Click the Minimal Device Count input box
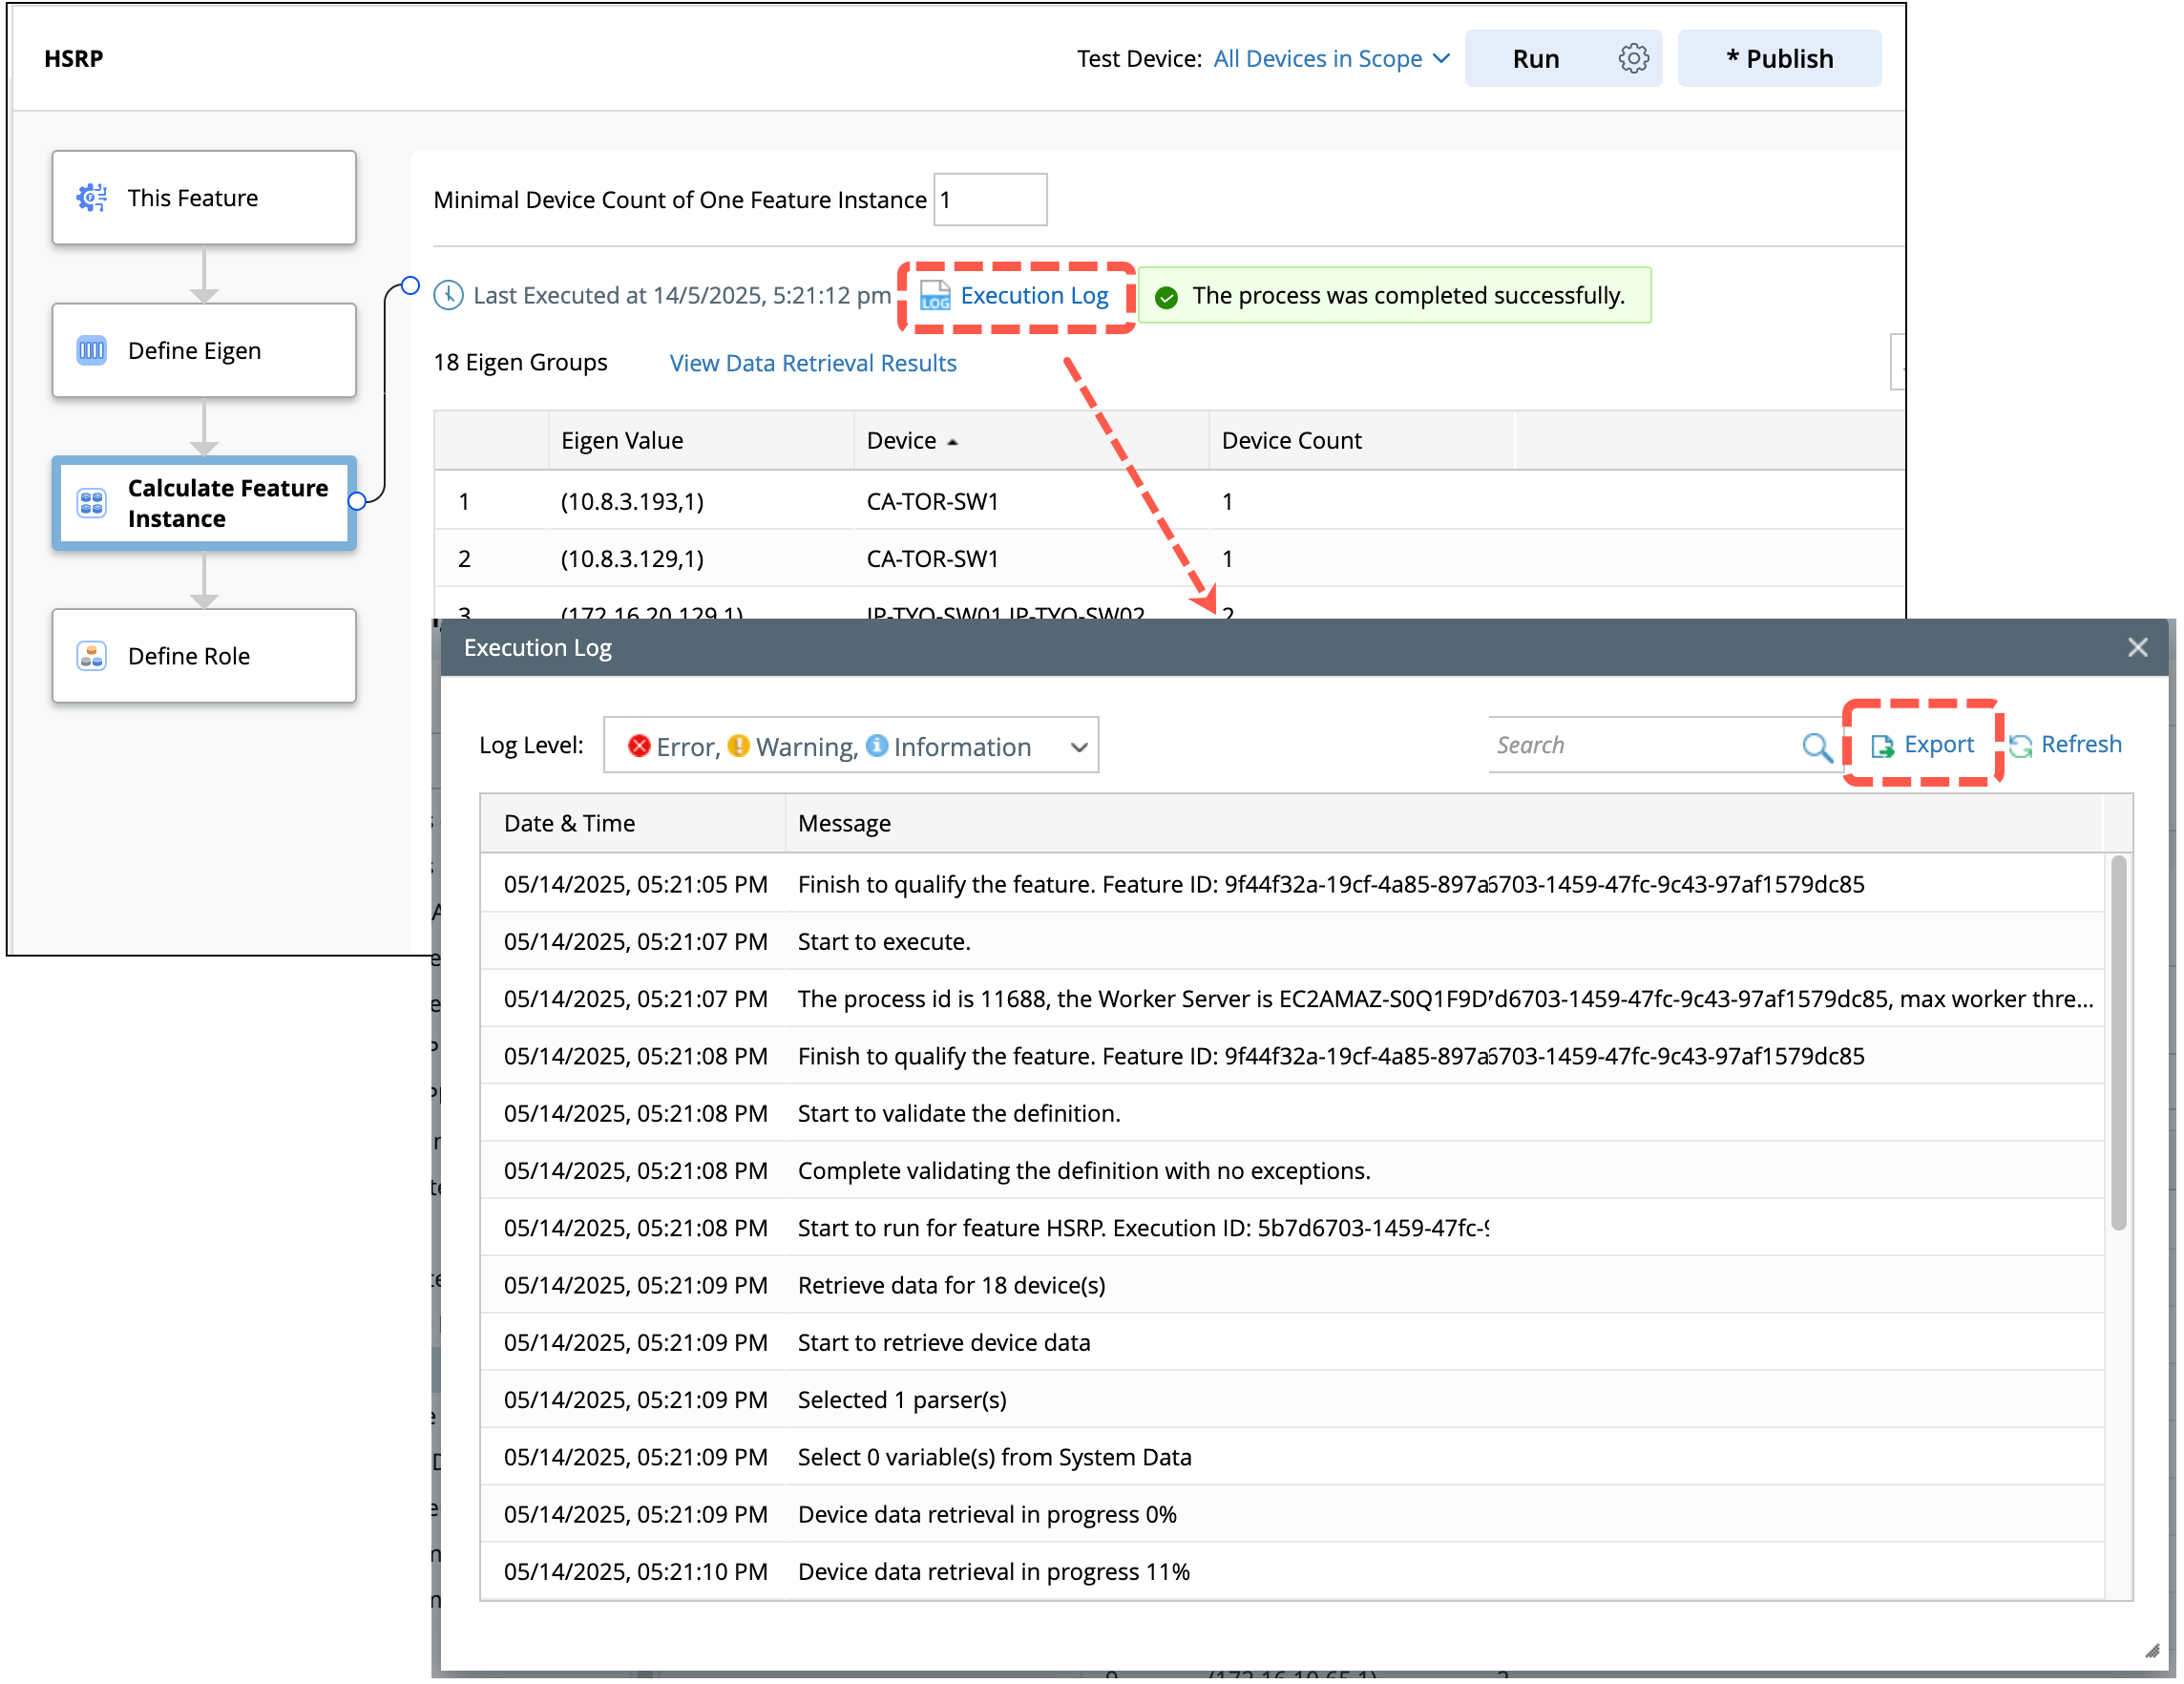This screenshot has height=1684, width=2184. pyautogui.click(x=990, y=200)
